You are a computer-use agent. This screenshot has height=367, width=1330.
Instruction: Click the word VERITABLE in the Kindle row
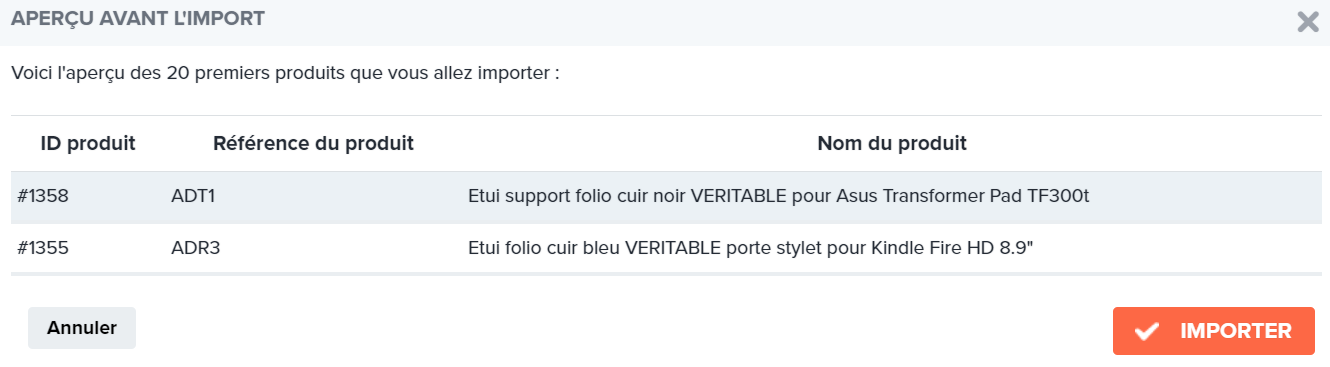click(x=672, y=248)
